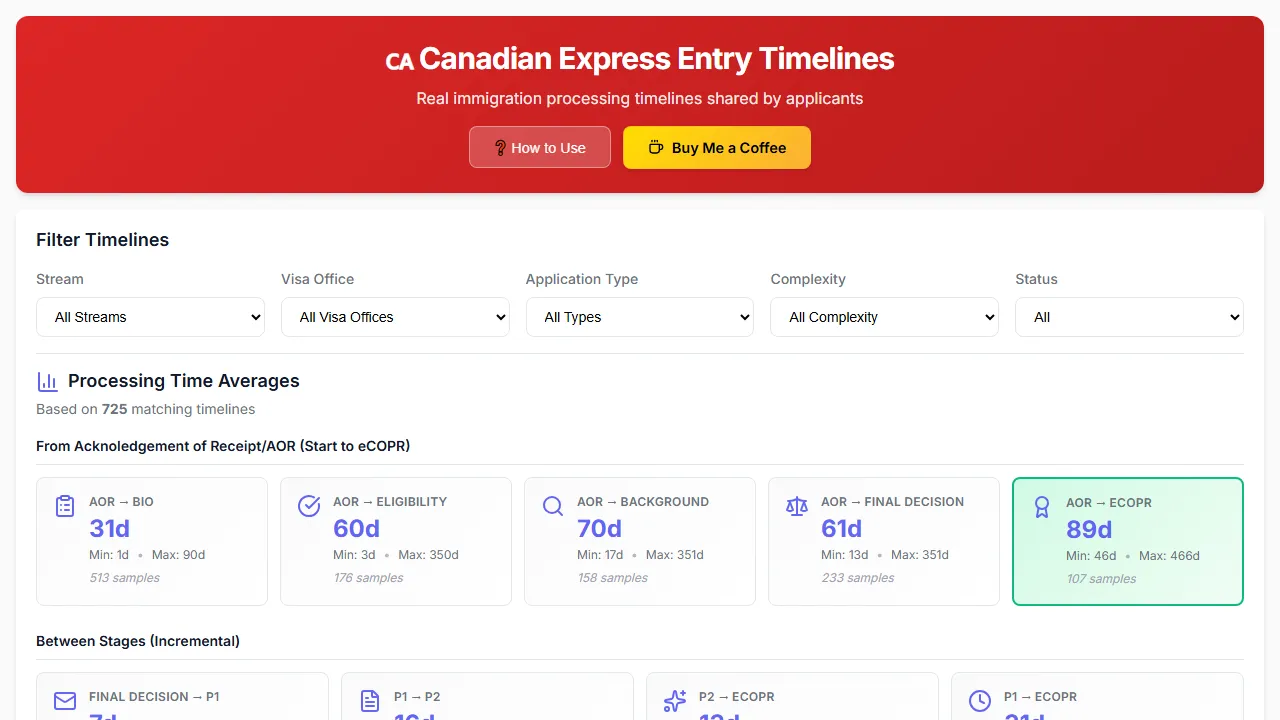This screenshot has height=720, width=1280.
Task: Click the How to Use button
Action: pos(540,147)
